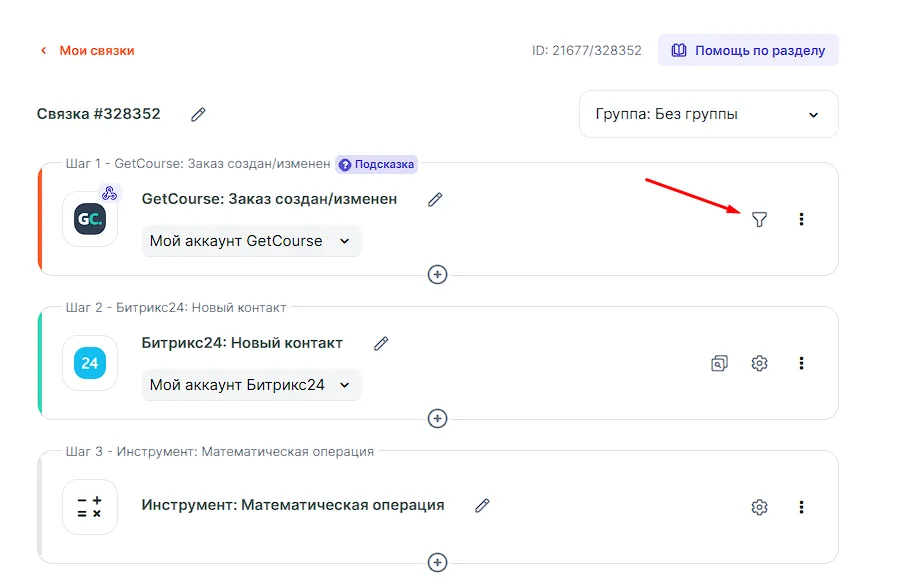The width and height of the screenshot is (898, 583).
Task: Edit the GetCourse step name pencil icon
Action: [x=435, y=199]
